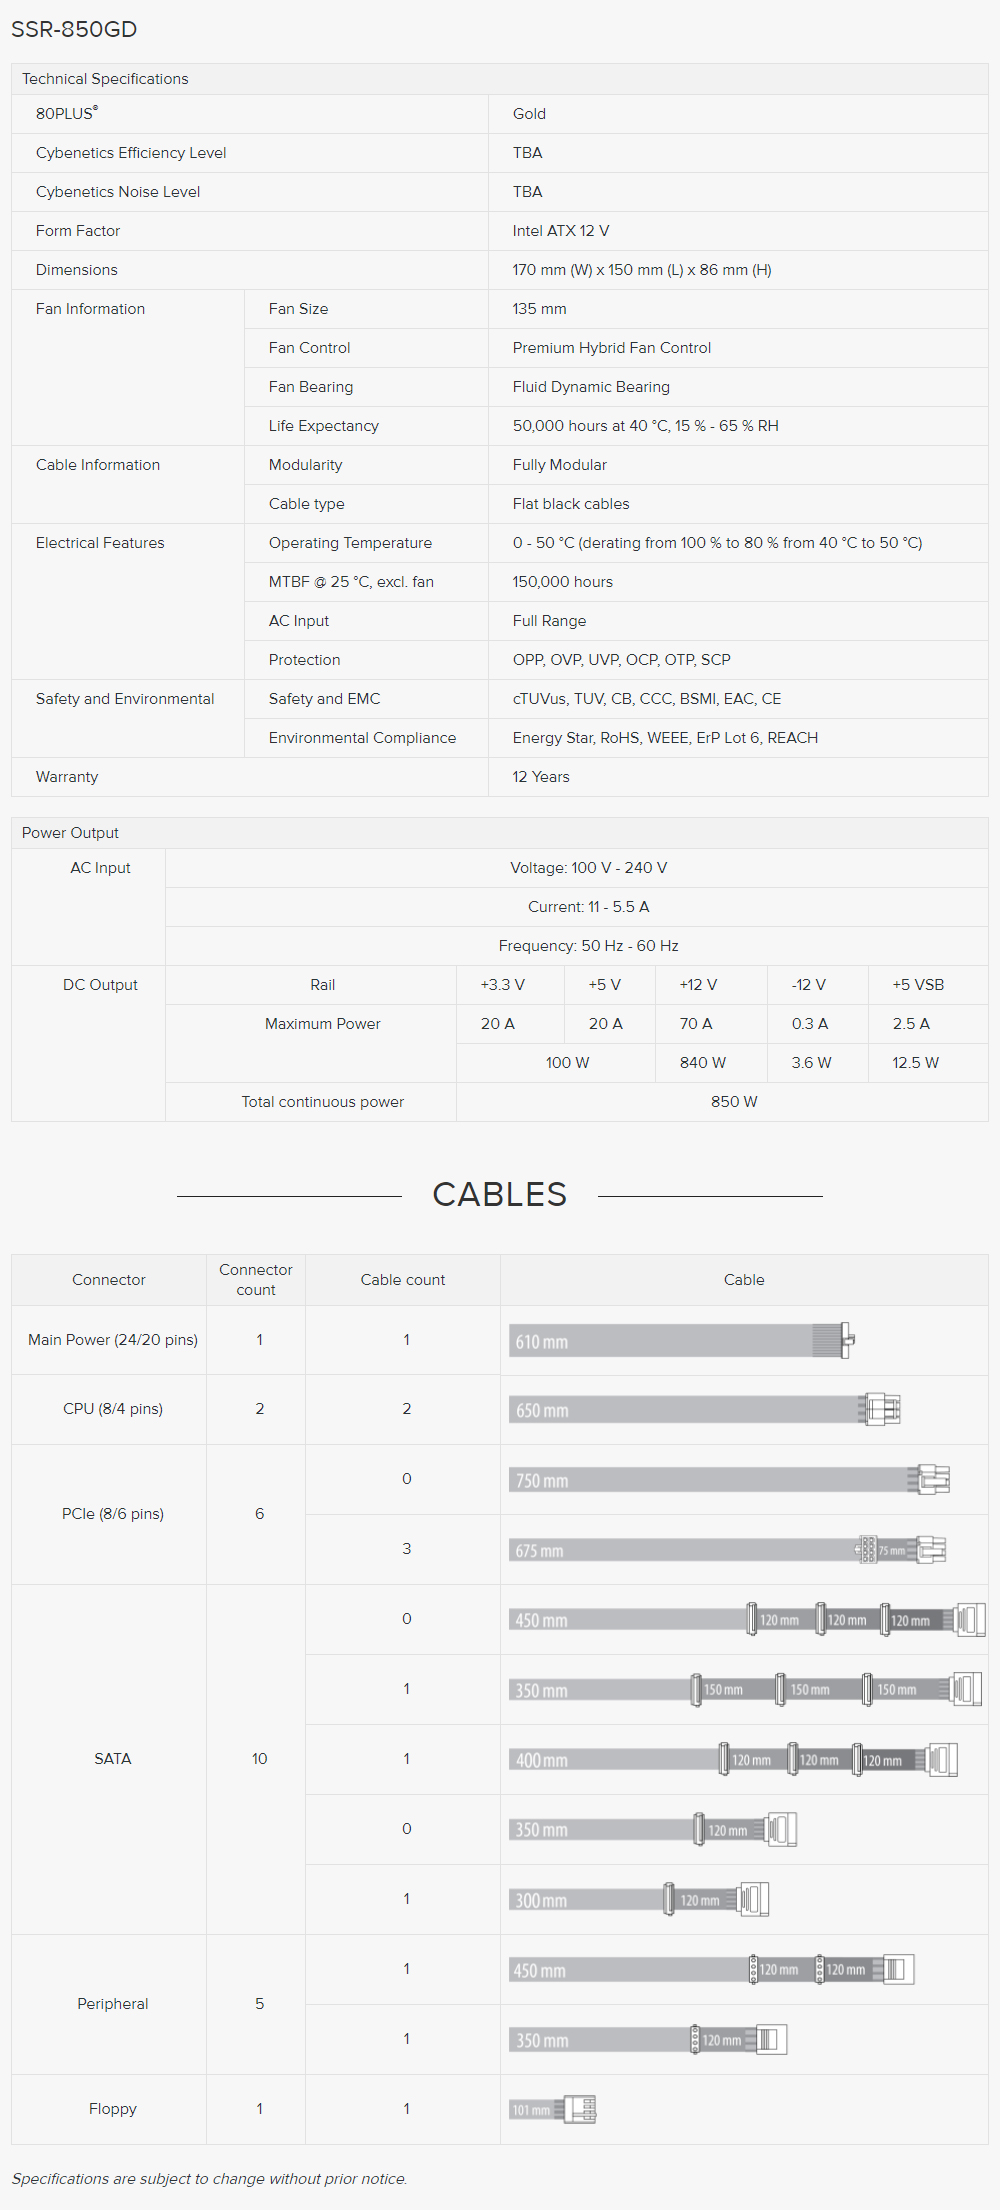Click the 675 mm PCIe split cable graphic
The width and height of the screenshot is (1000, 2210).
[728, 1549]
